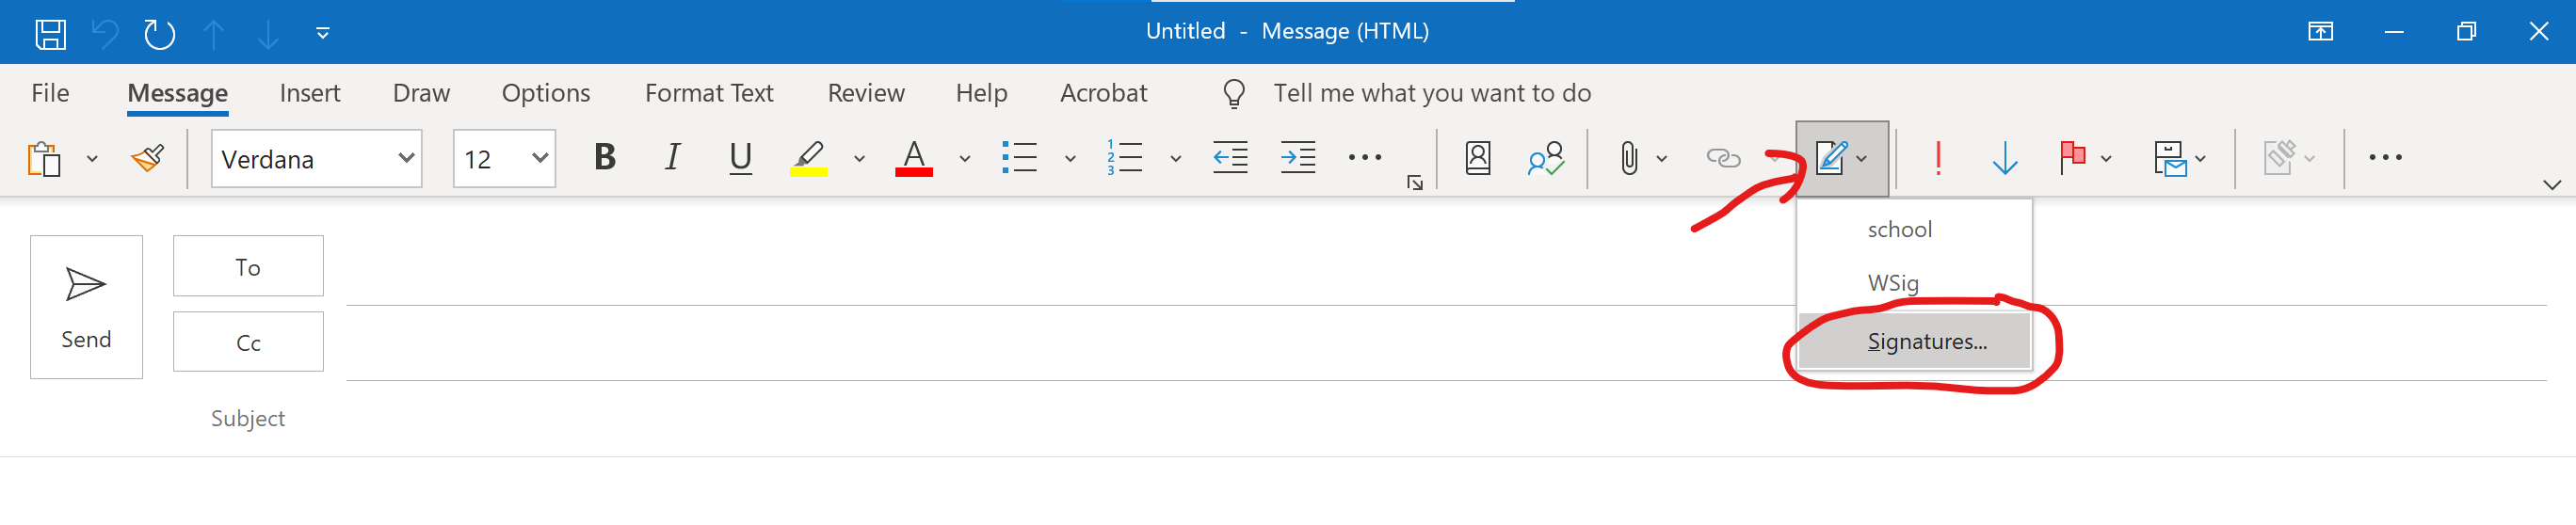
Task: Click the Follow Up flag icon
Action: 2072,158
